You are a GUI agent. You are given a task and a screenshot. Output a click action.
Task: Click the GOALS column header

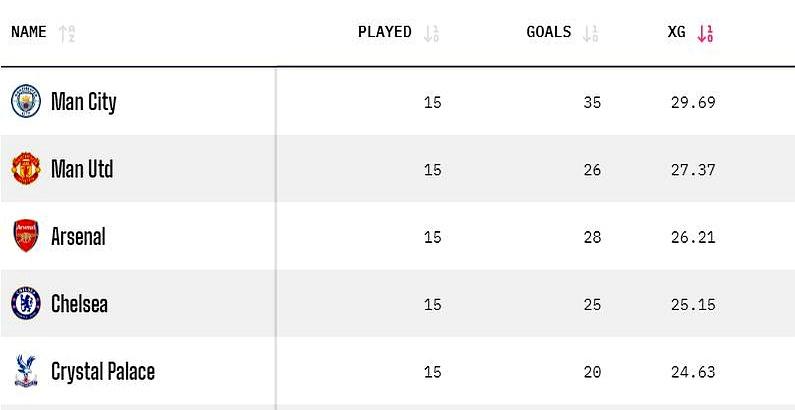[x=549, y=32]
